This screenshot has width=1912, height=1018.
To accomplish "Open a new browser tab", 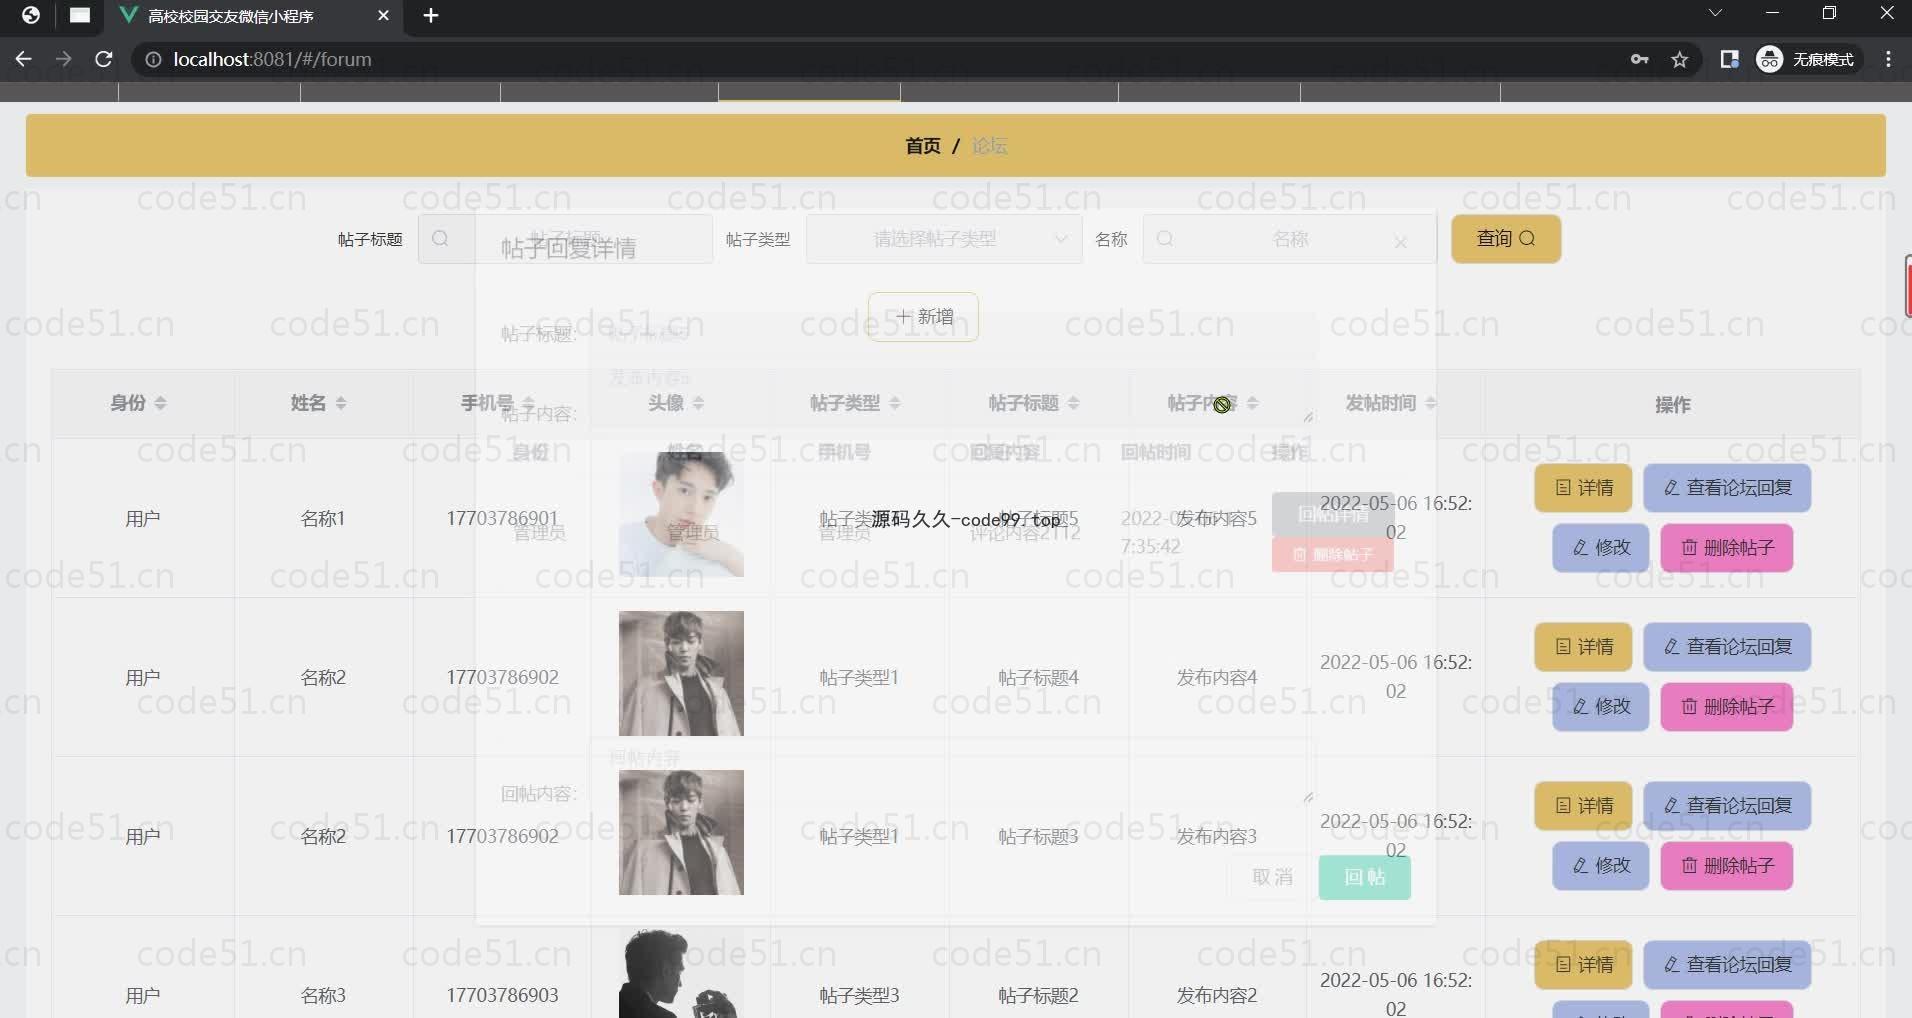I will click(x=431, y=15).
